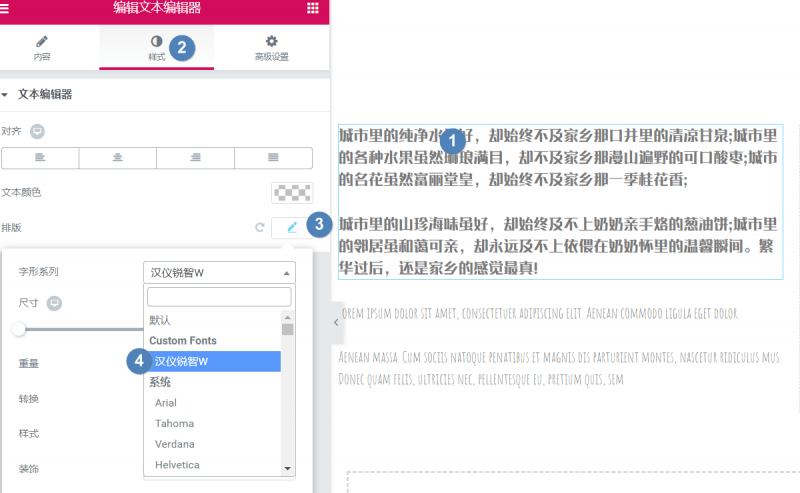The width and height of the screenshot is (800, 493).
Task: Click the font search input field
Action: [219, 297]
